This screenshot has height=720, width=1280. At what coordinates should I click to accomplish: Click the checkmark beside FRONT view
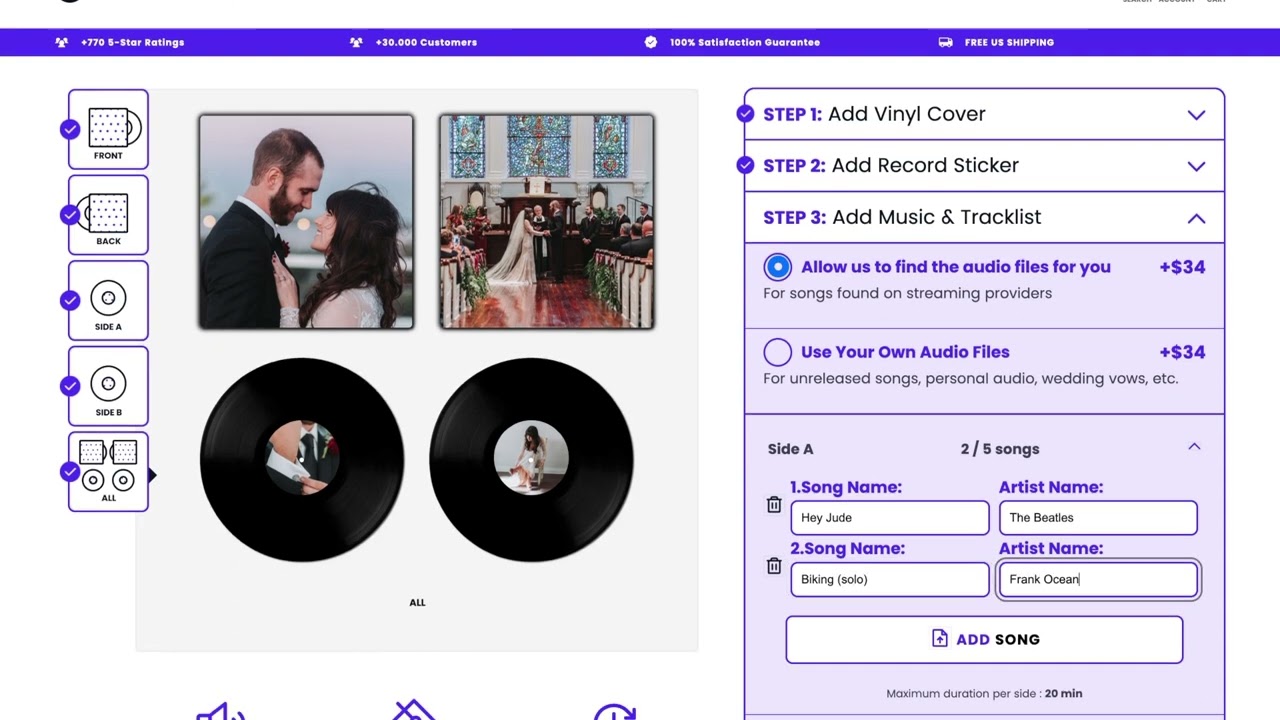click(x=69, y=129)
